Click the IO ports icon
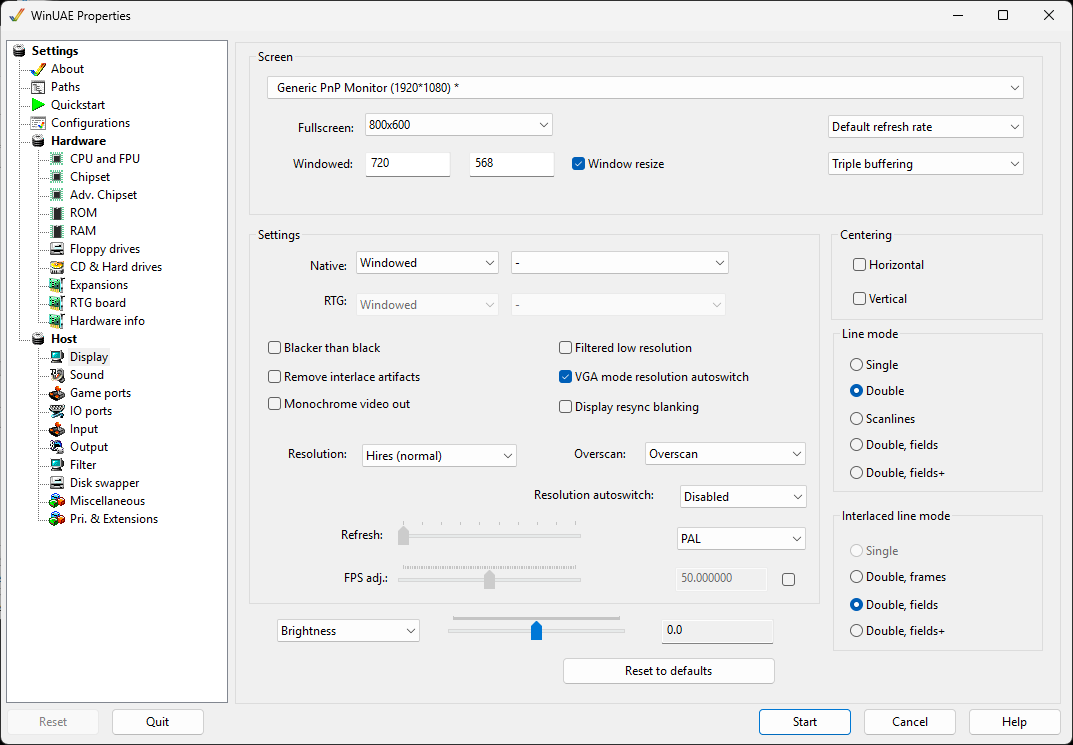The width and height of the screenshot is (1073, 745). [57, 411]
